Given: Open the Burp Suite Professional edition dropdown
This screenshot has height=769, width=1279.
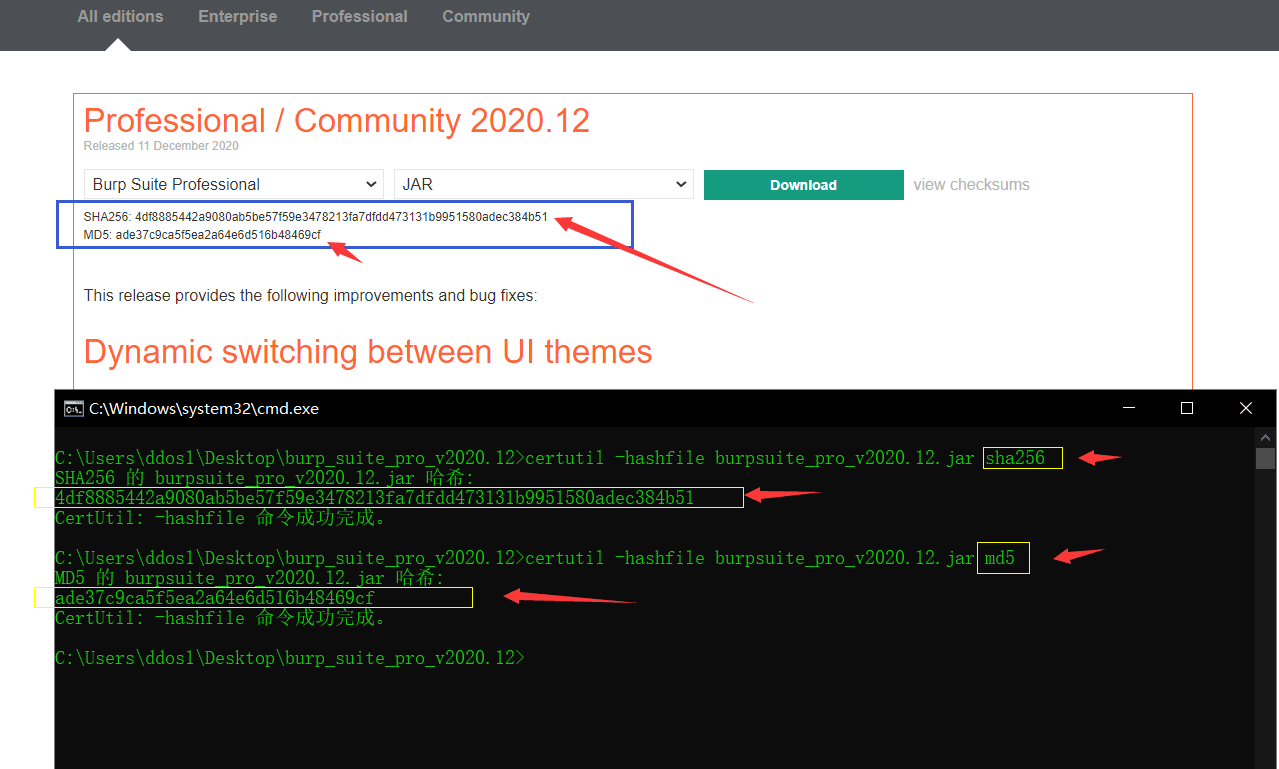Looking at the screenshot, I should (233, 184).
